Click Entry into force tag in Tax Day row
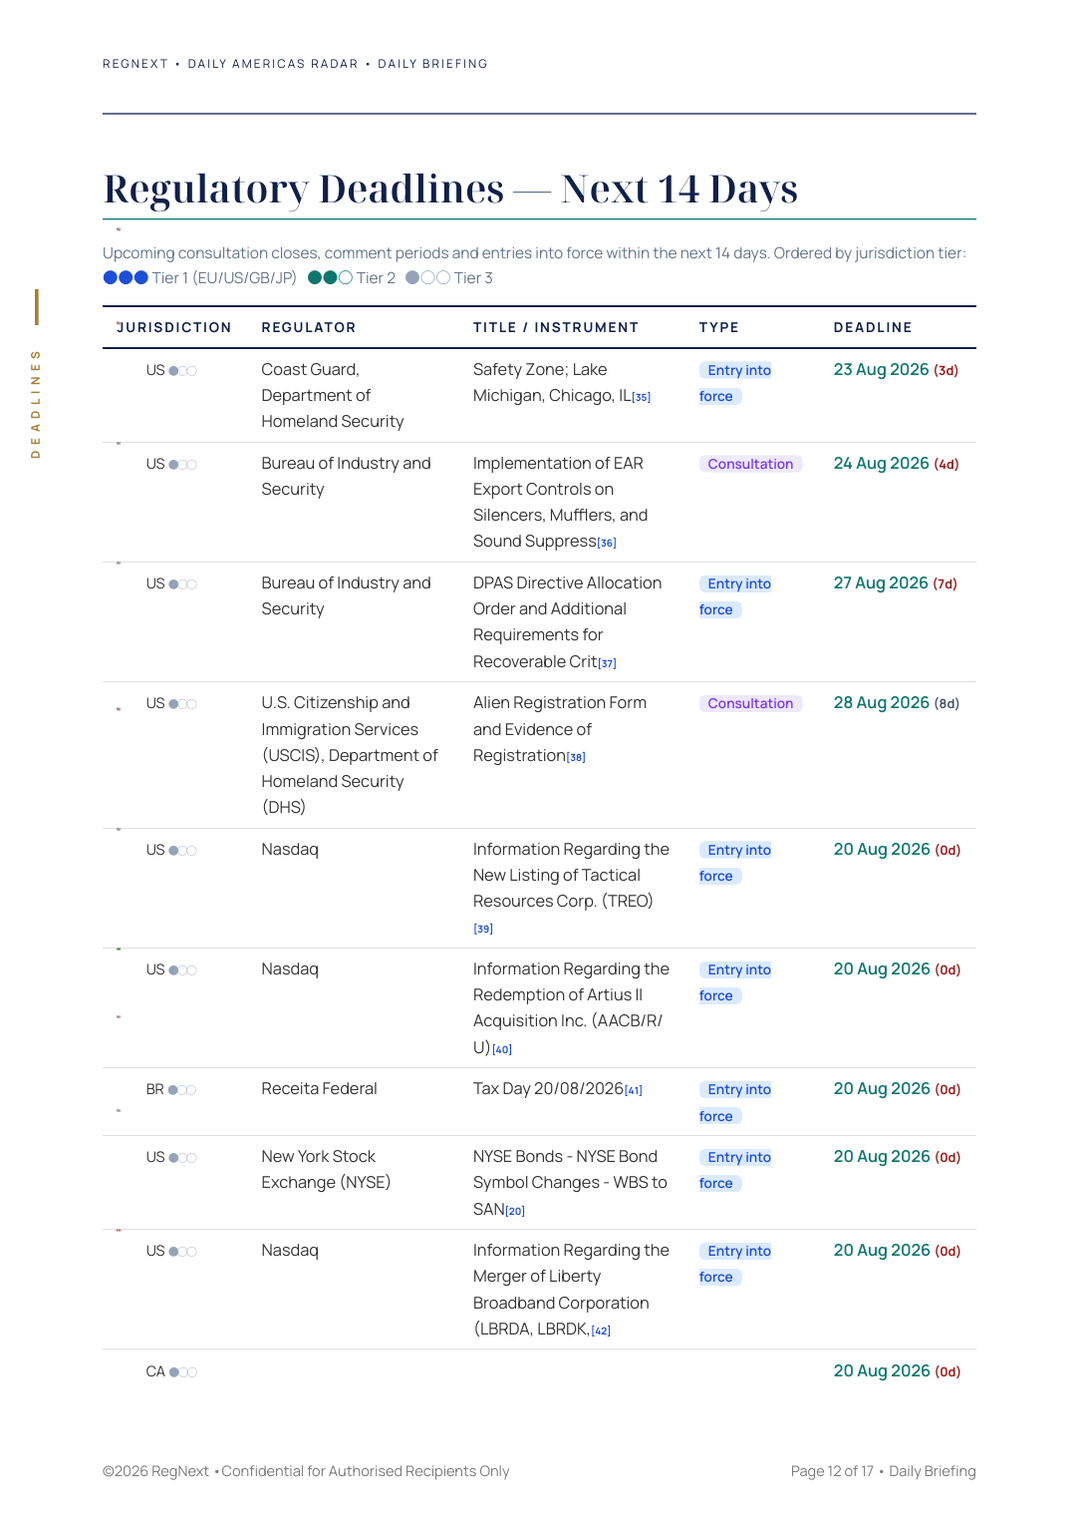This screenshot has height=1528, width=1080. click(x=736, y=1103)
